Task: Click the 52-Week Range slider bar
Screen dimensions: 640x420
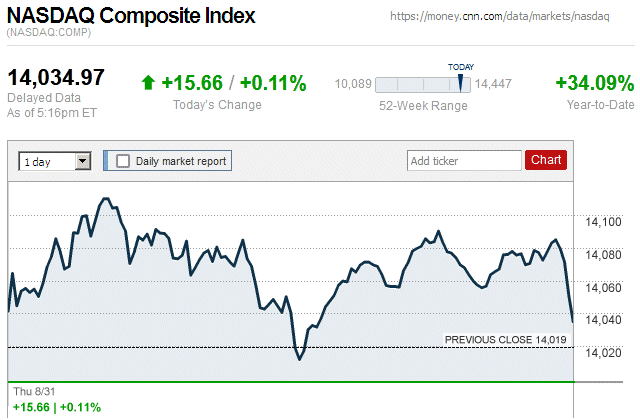Action: pos(422,85)
